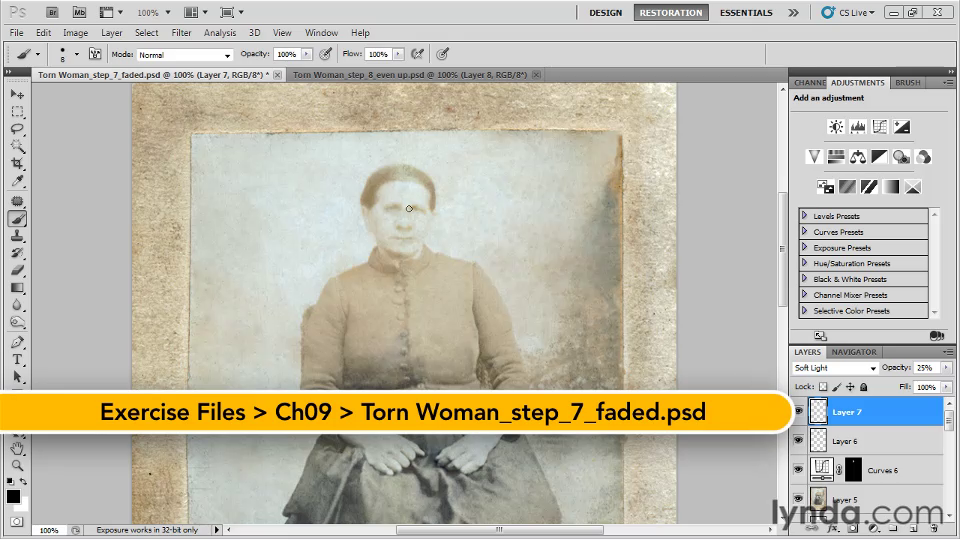Open the layer blend mode Soft Light dropdown
The width and height of the screenshot is (960, 540).
[x=834, y=367]
